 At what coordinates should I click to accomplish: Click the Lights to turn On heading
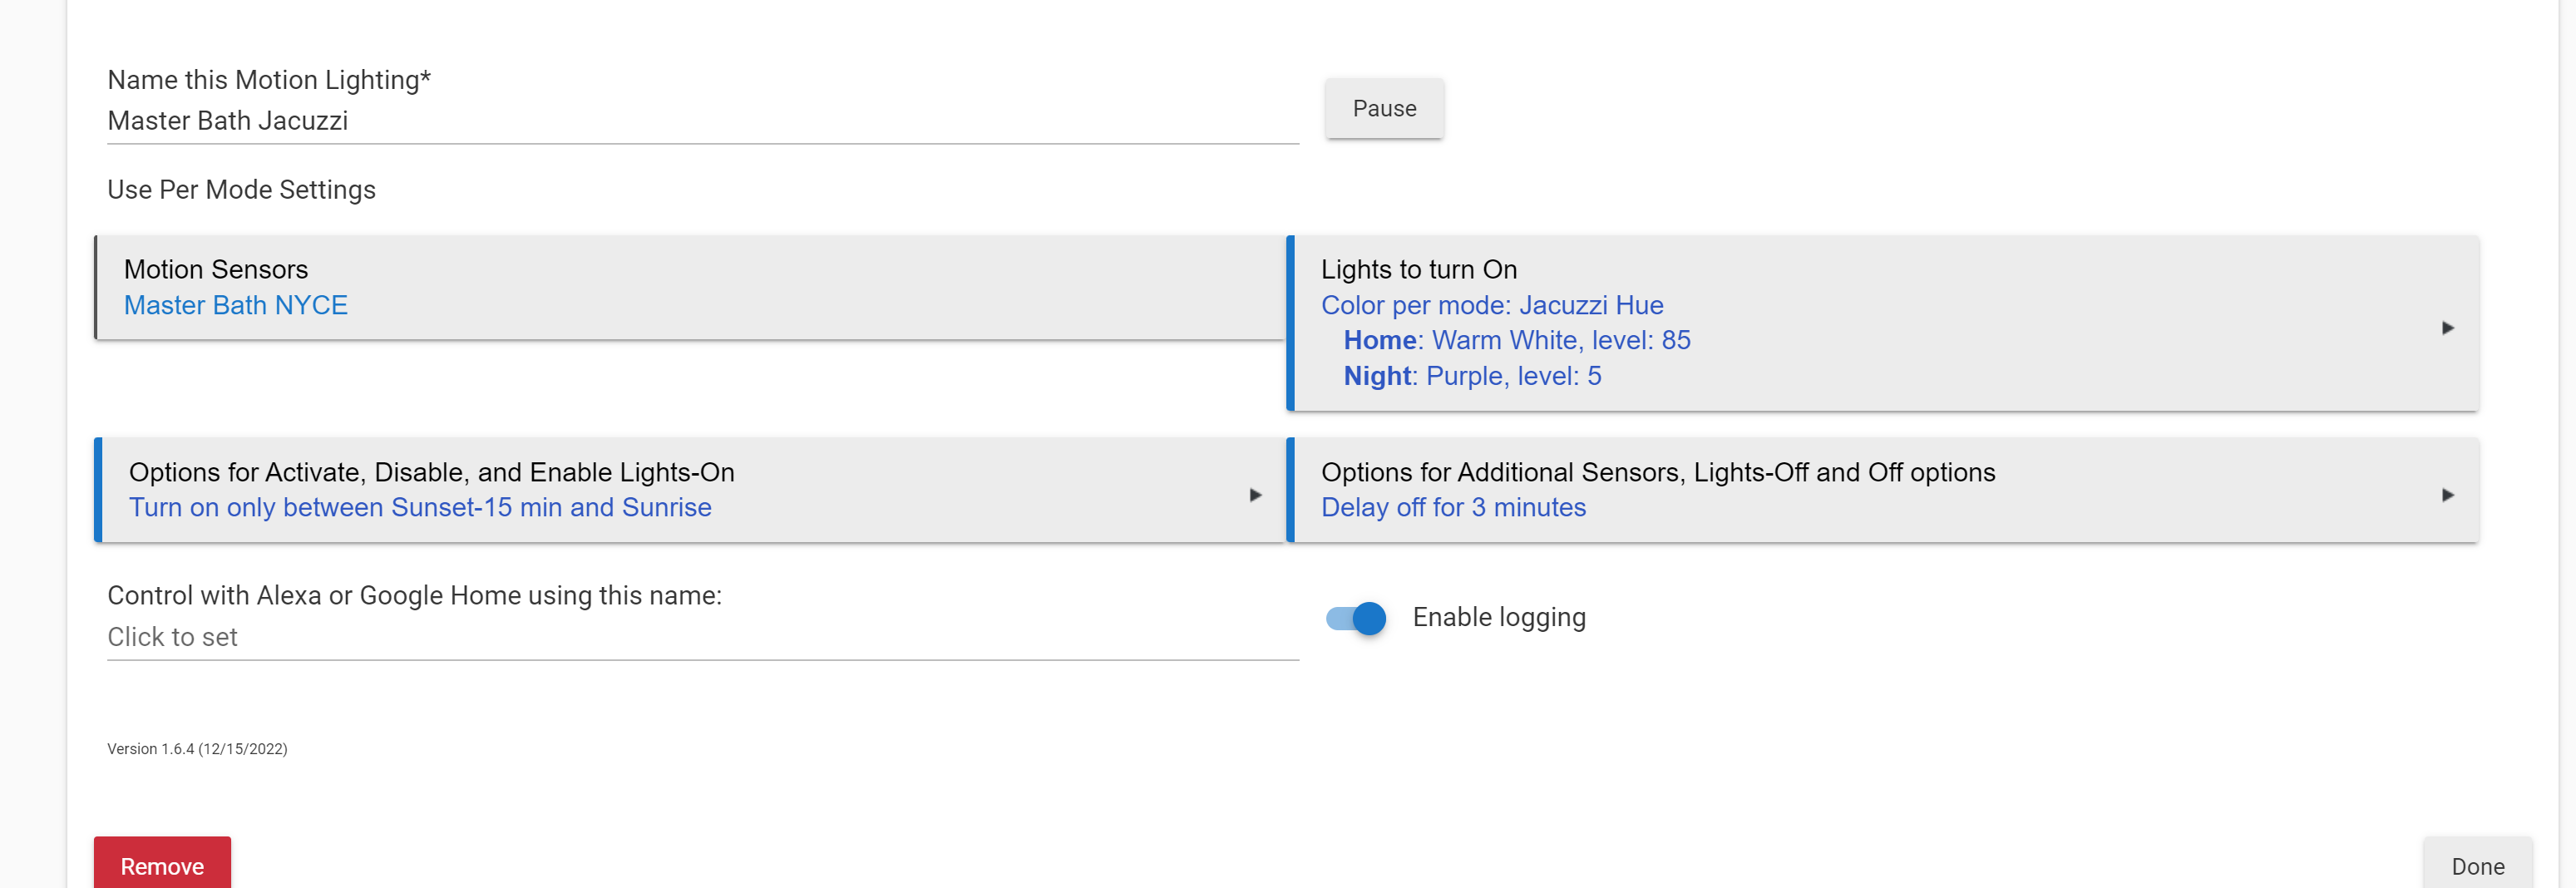coord(1418,269)
